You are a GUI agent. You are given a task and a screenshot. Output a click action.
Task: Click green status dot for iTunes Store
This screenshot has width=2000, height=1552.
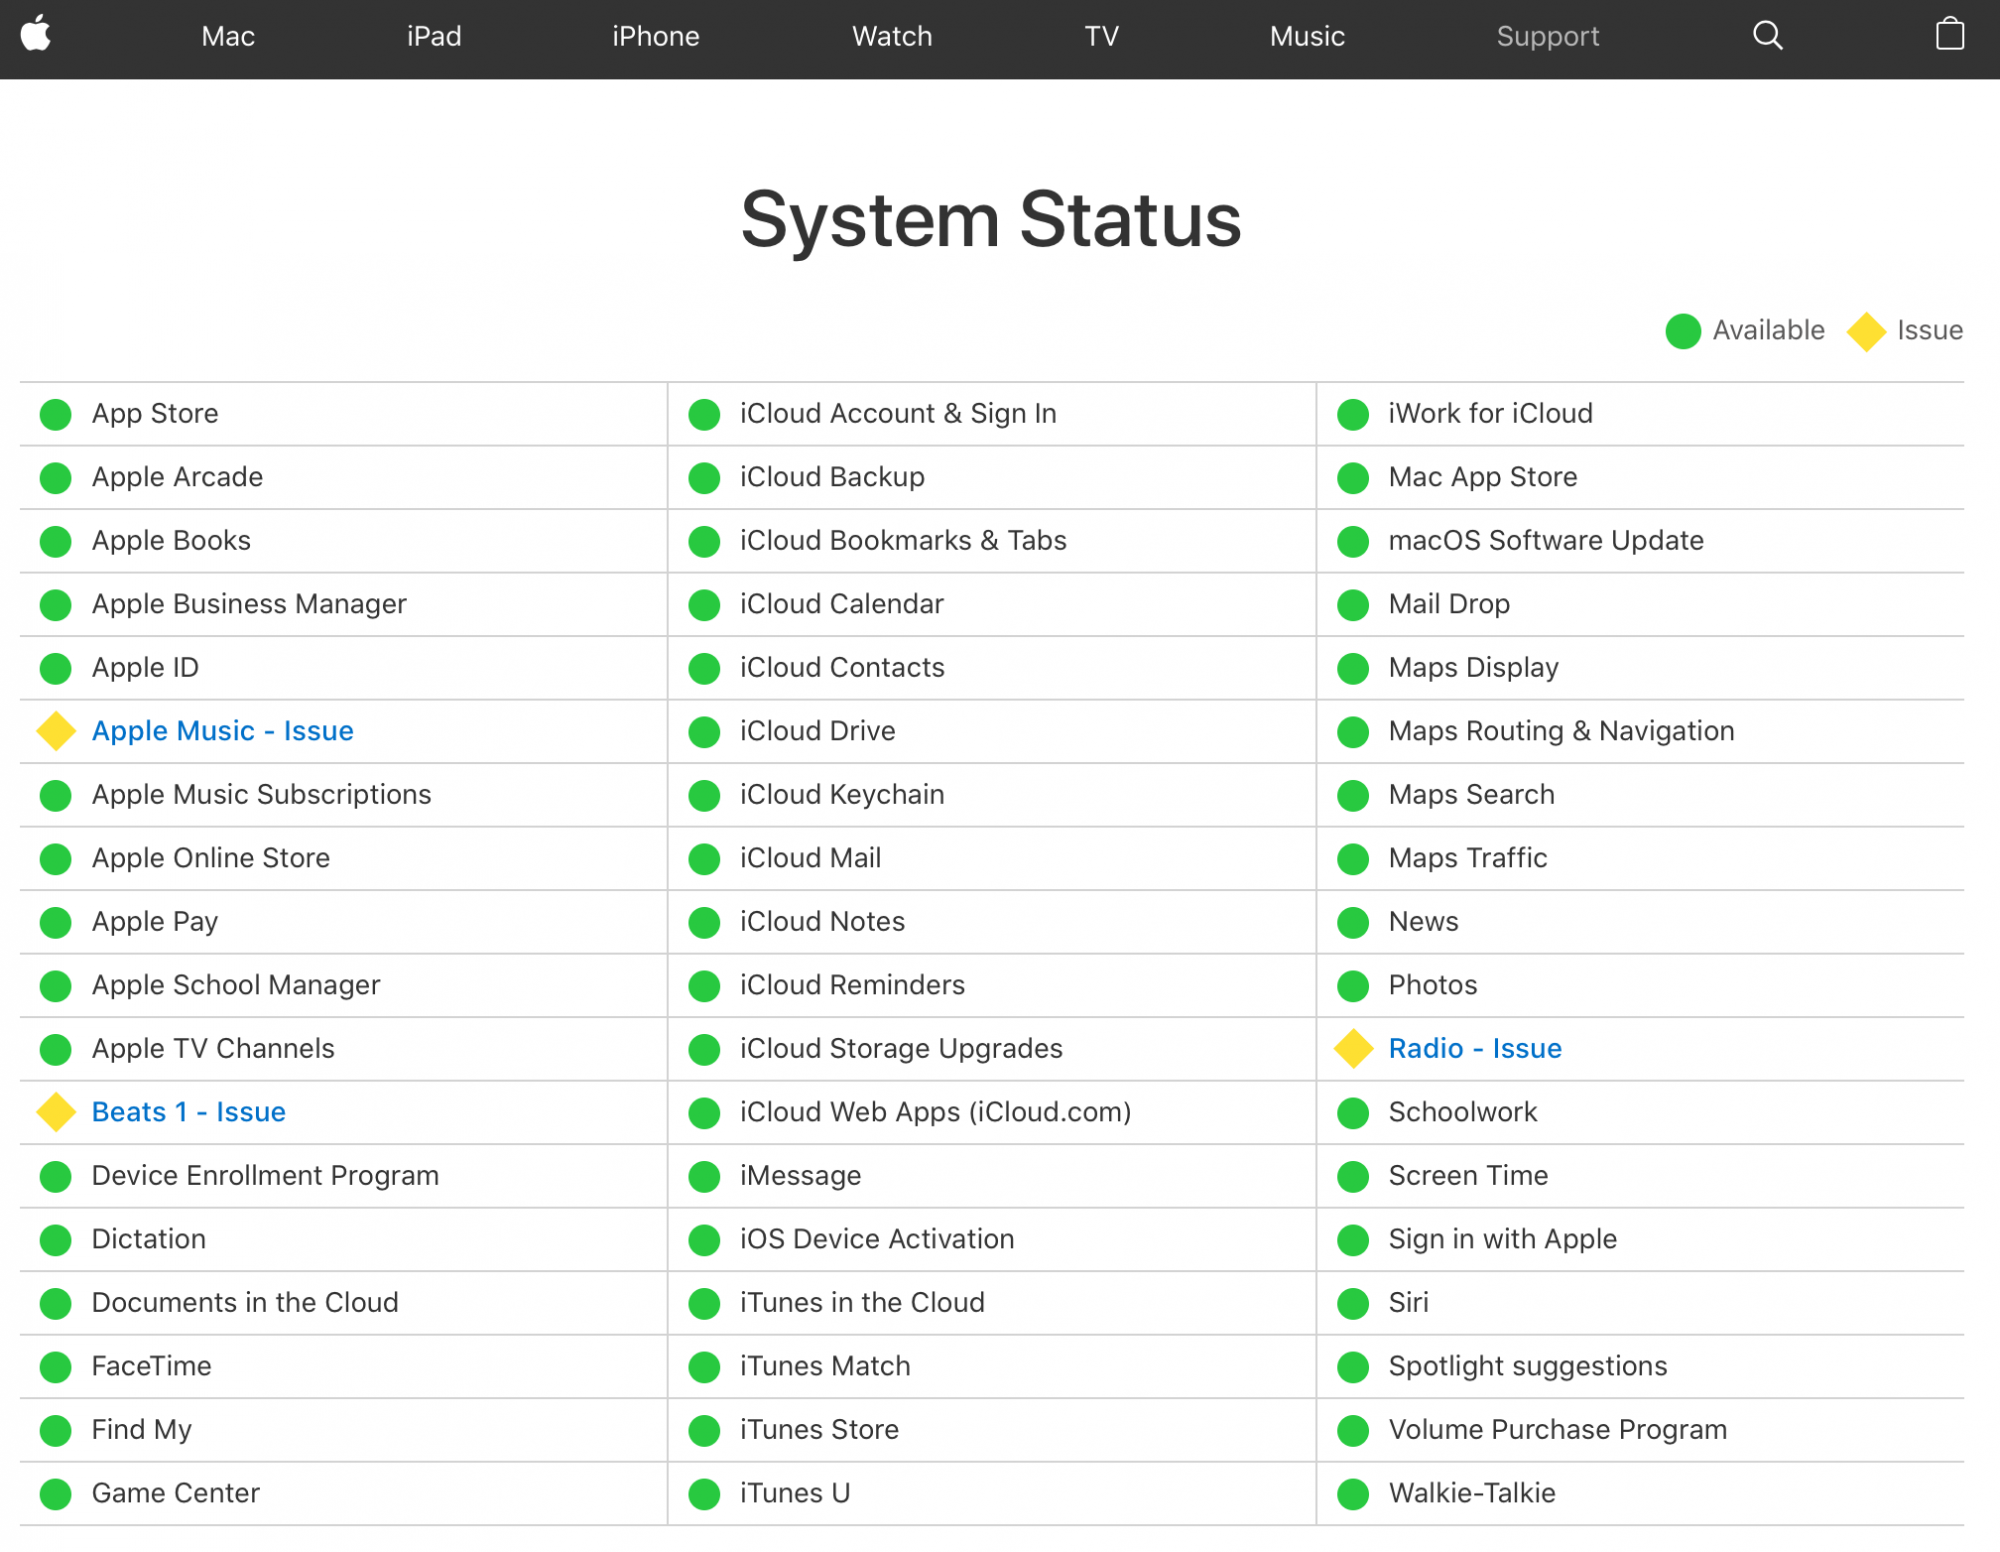[704, 1430]
